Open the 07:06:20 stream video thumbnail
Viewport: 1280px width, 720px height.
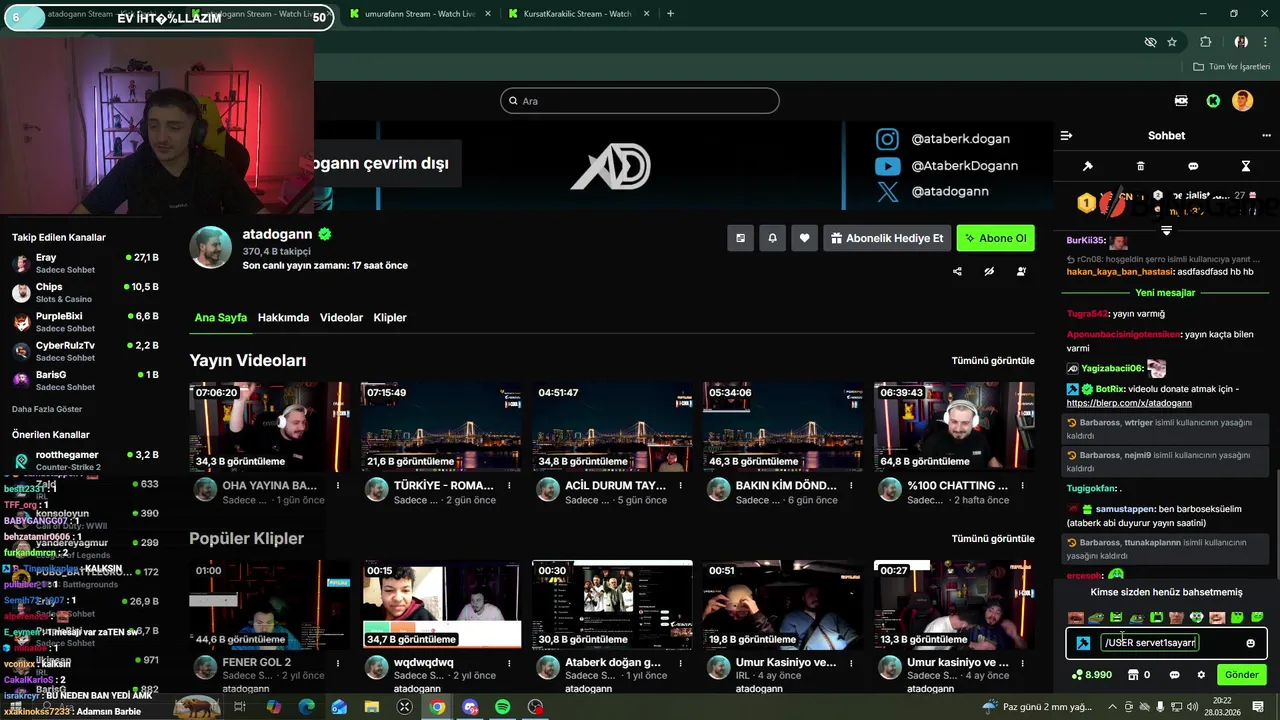[x=270, y=427]
